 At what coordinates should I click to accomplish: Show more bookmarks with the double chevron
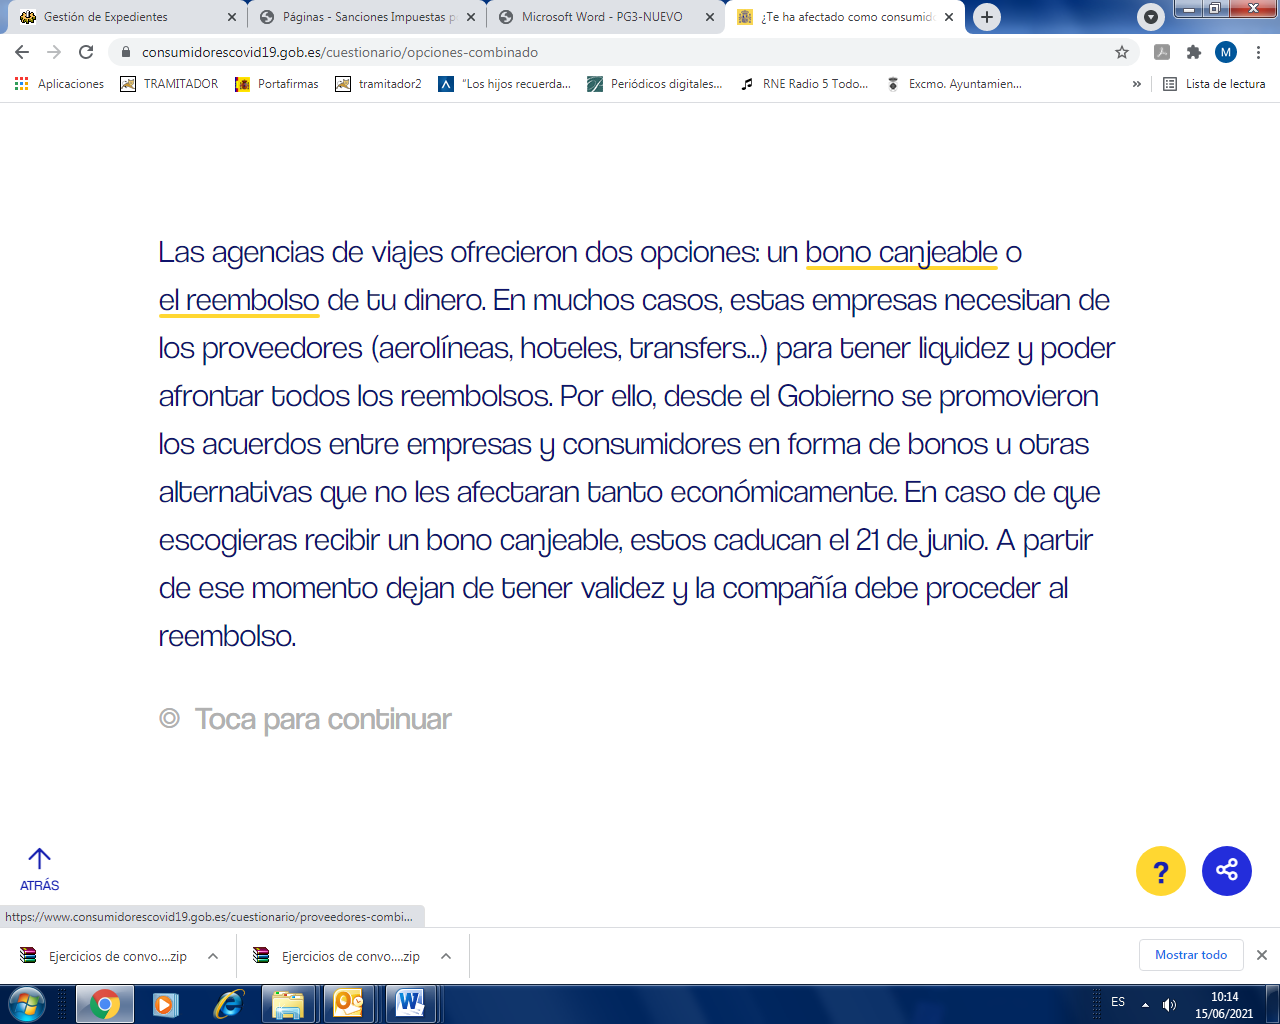[1136, 84]
